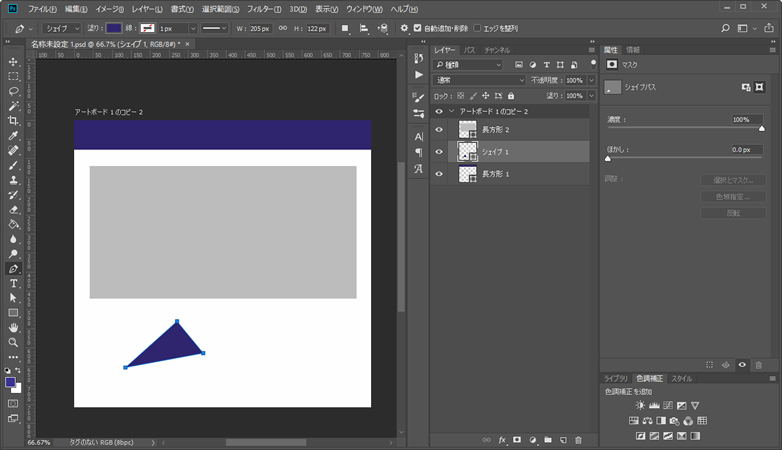This screenshot has height=450, width=782.
Task: Switch to the チャンネル tab
Action: tap(497, 50)
